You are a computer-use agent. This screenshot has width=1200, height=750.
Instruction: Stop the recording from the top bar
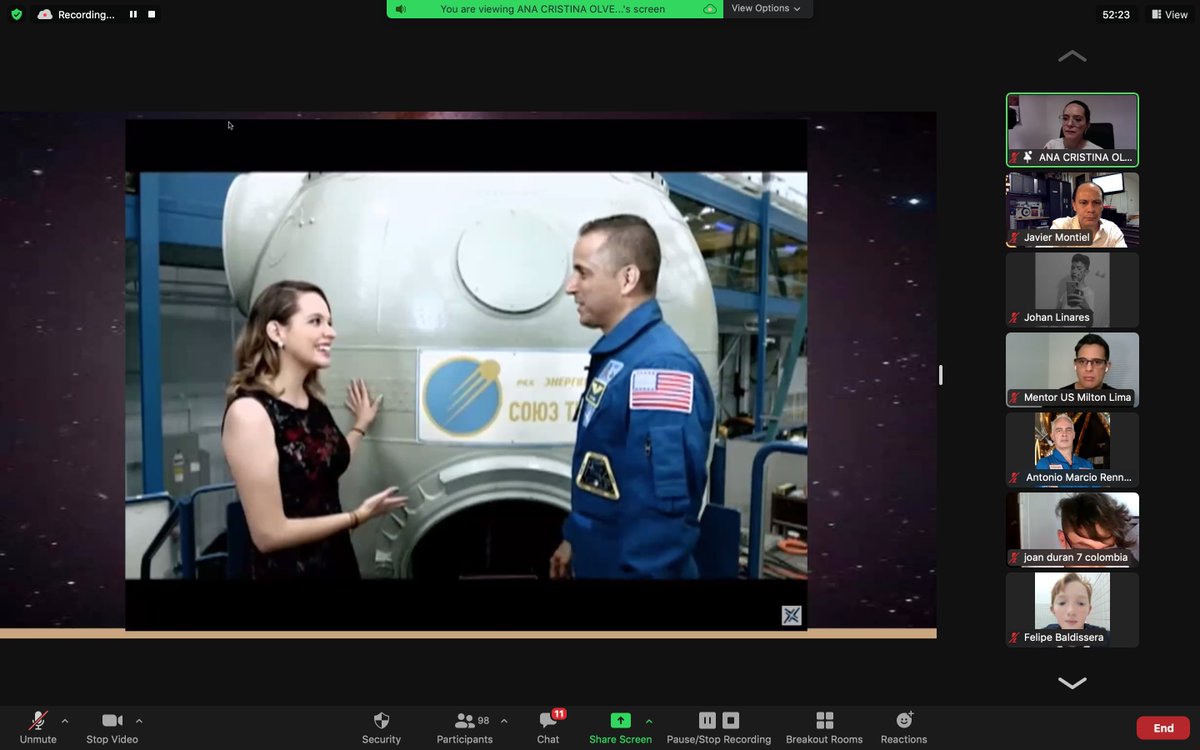point(152,14)
